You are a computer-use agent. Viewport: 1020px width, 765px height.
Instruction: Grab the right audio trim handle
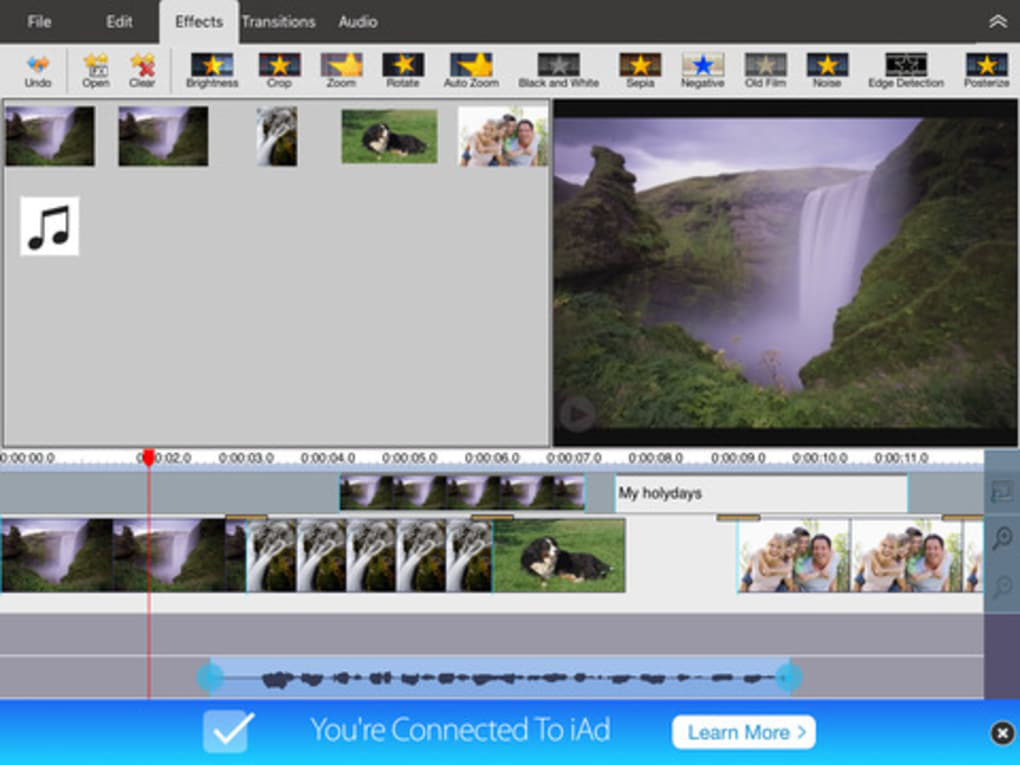tap(789, 678)
